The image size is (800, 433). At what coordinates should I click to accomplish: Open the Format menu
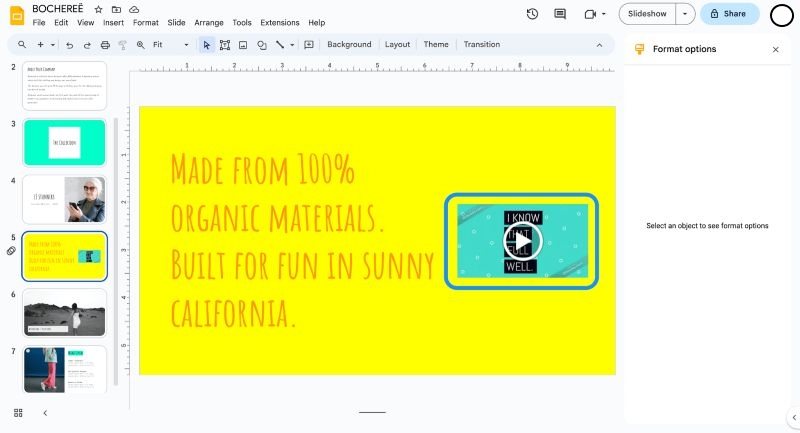[x=146, y=22]
